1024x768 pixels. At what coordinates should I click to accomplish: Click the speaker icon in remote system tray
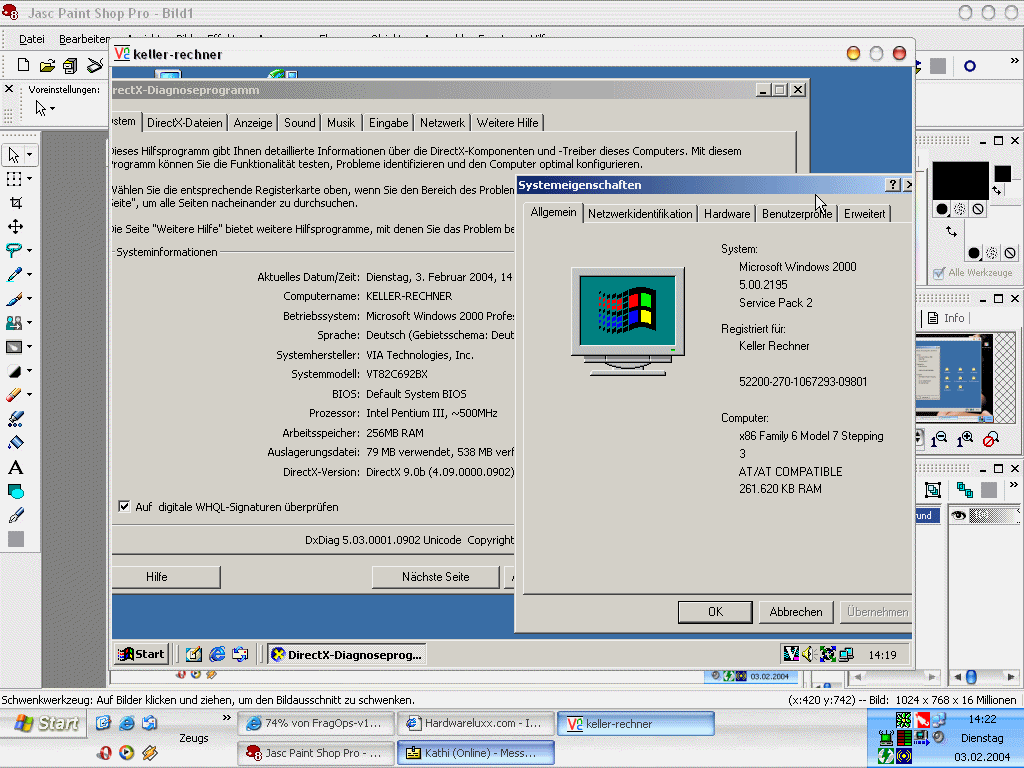808,654
